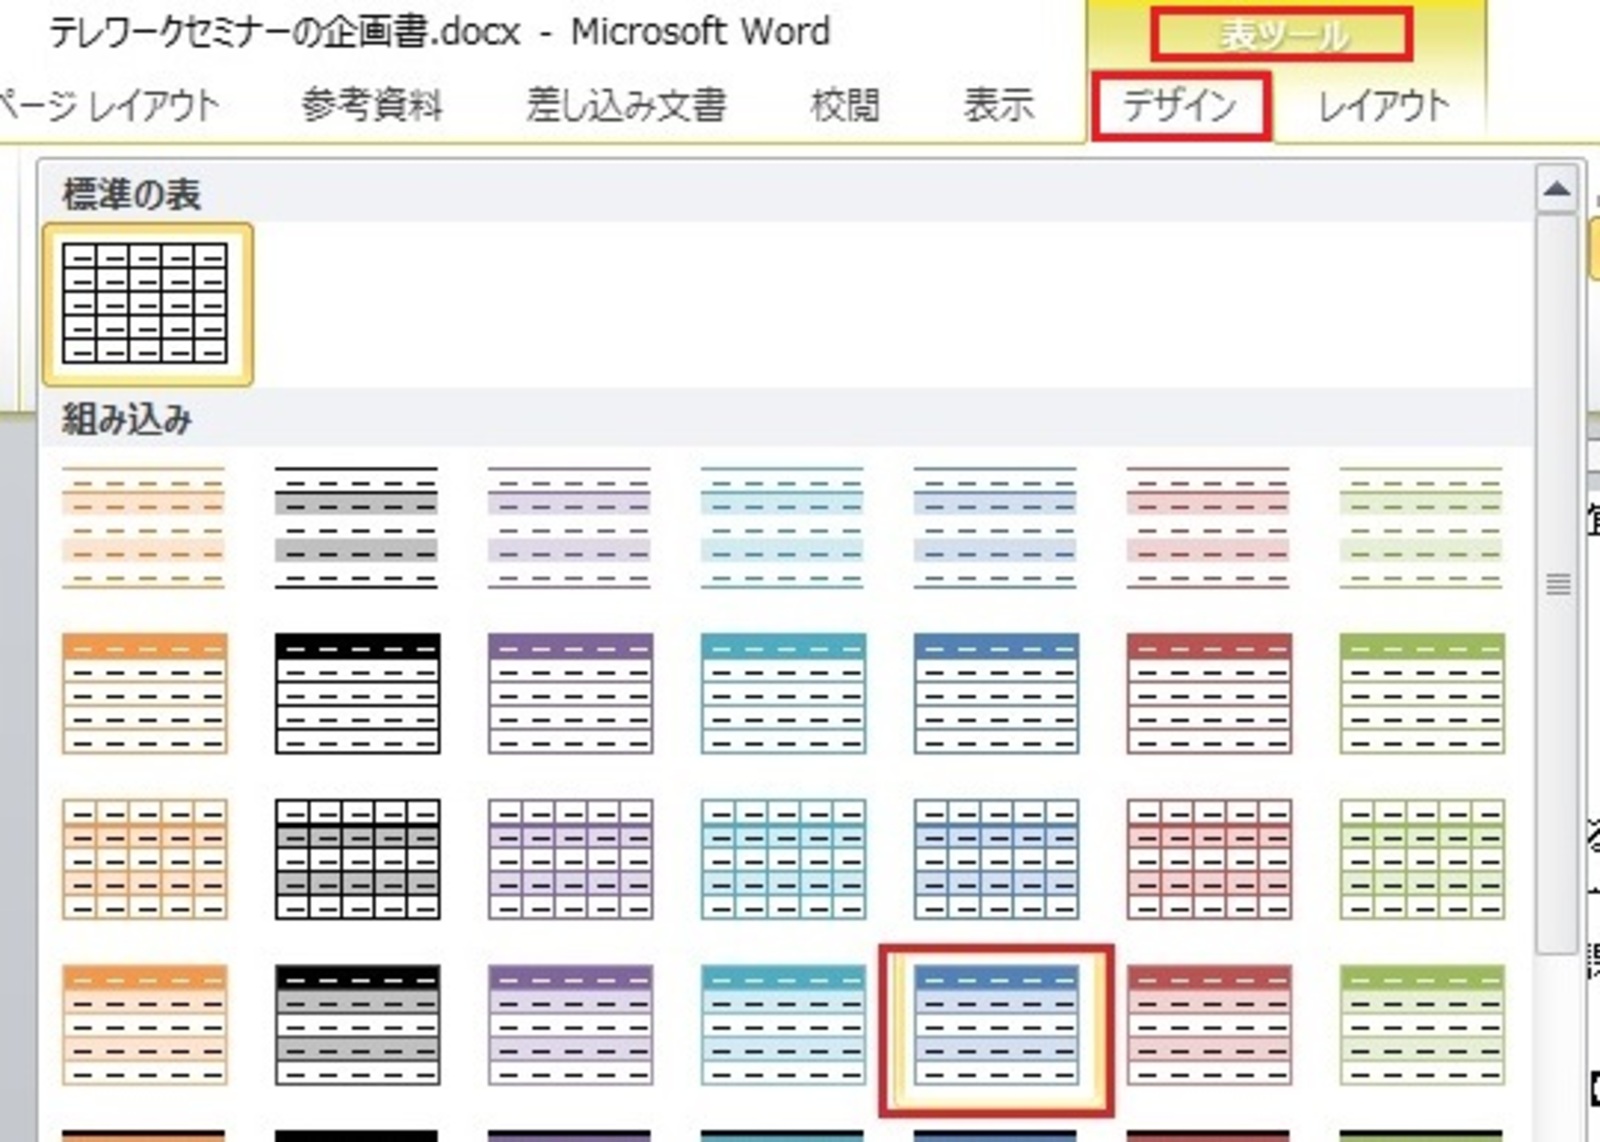Pick purple light grid style in third row
The image size is (1600, 1142).
570,859
